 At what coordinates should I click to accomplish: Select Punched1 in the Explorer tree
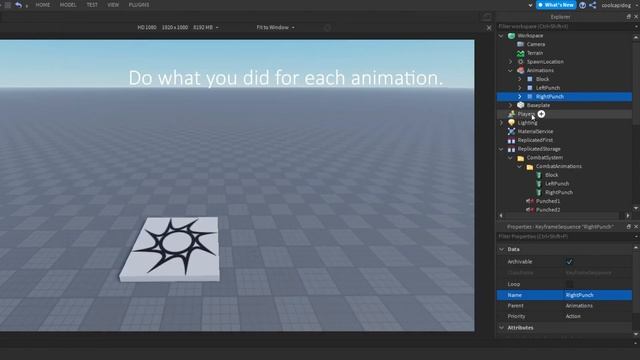(x=547, y=201)
